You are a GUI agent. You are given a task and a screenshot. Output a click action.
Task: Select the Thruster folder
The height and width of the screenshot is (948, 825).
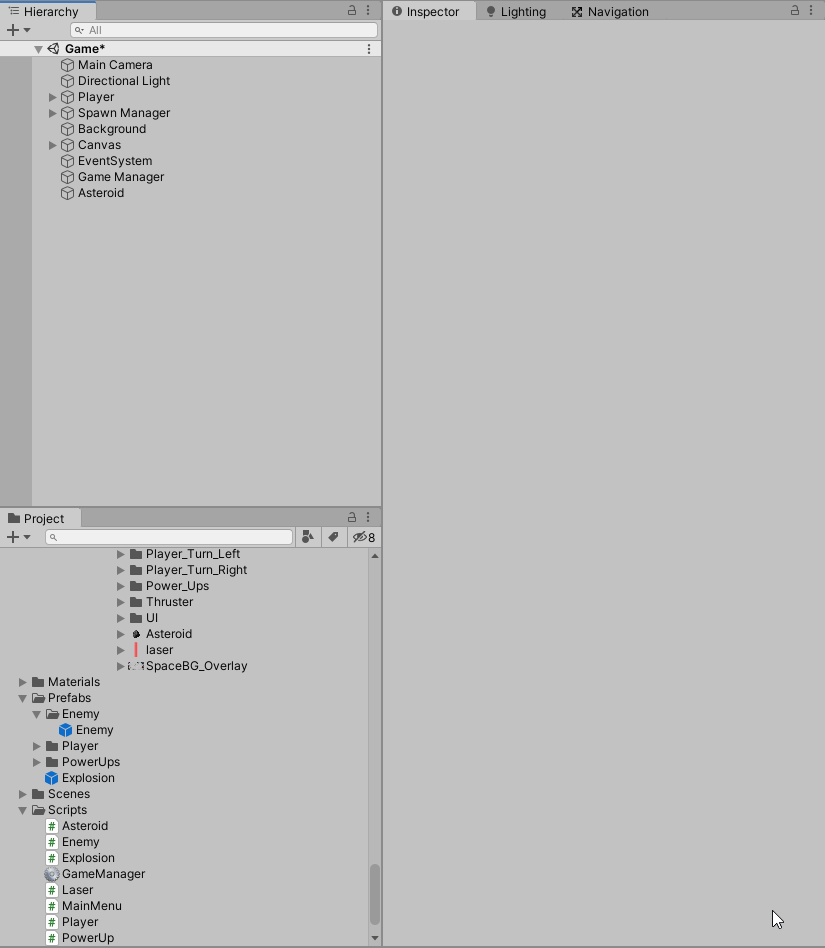click(169, 602)
